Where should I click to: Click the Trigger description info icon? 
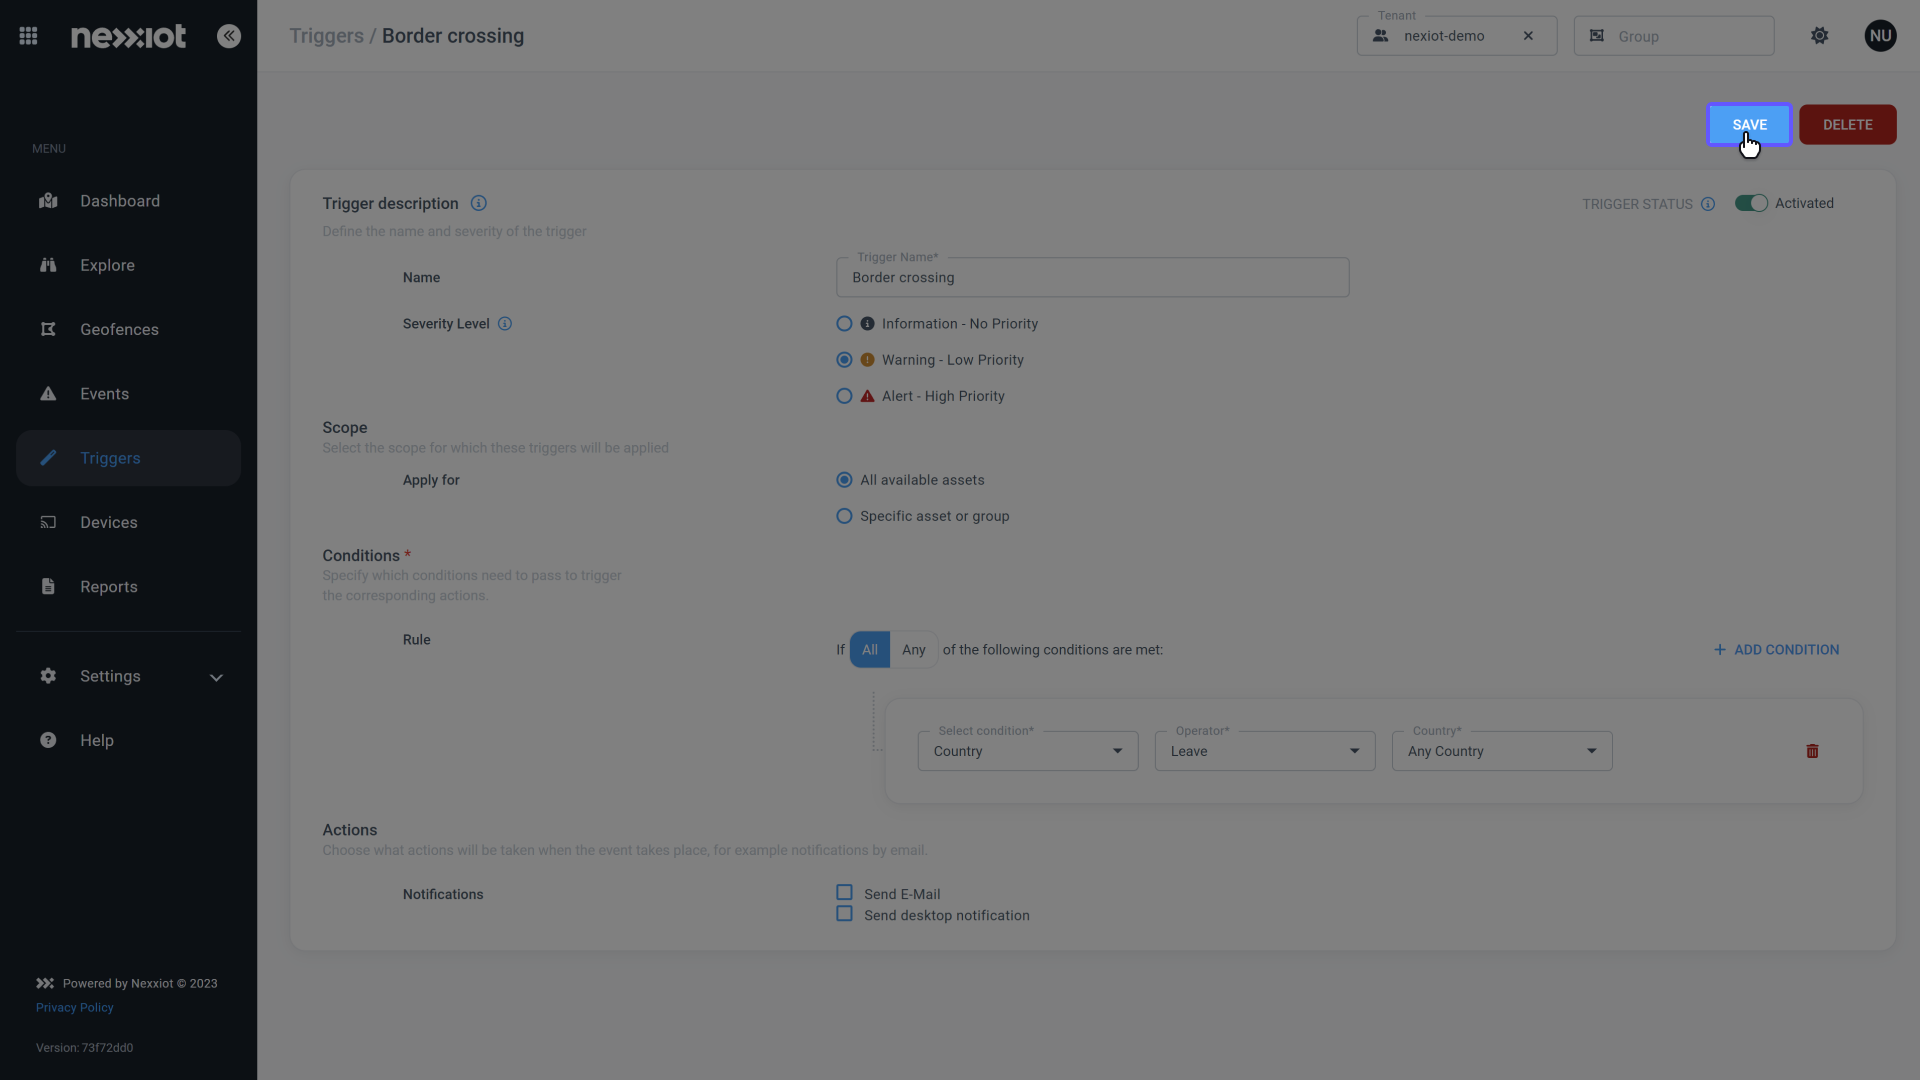pyautogui.click(x=479, y=203)
